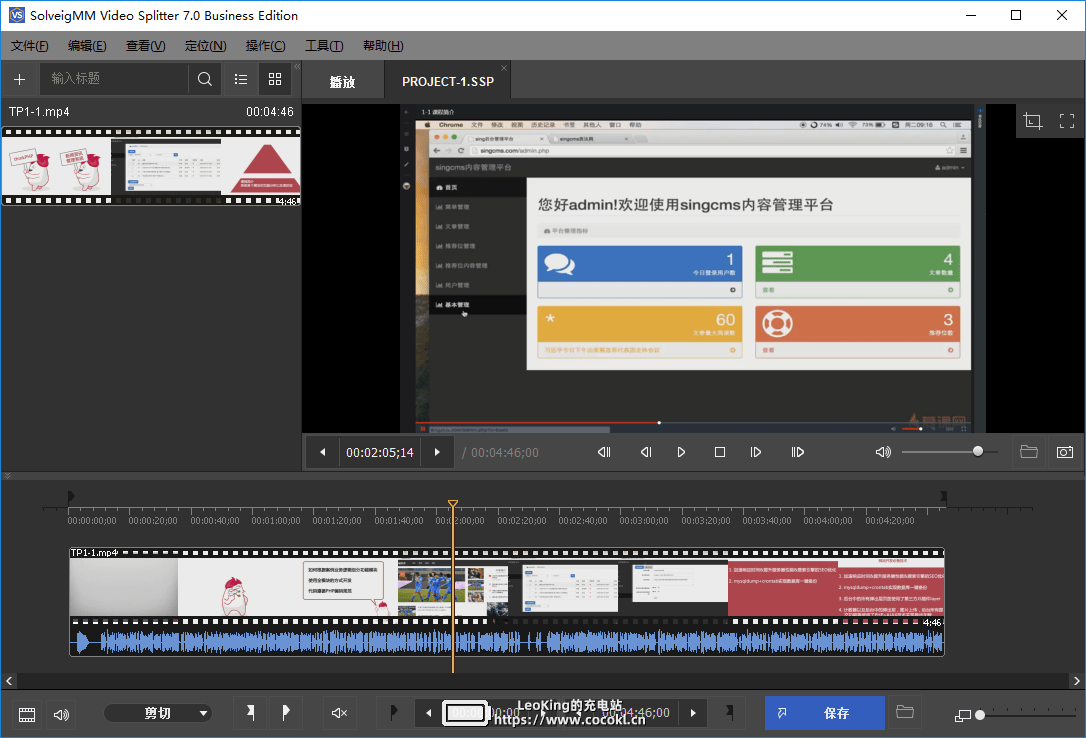Search media with the magnifier icon
This screenshot has width=1086, height=738.
click(204, 79)
